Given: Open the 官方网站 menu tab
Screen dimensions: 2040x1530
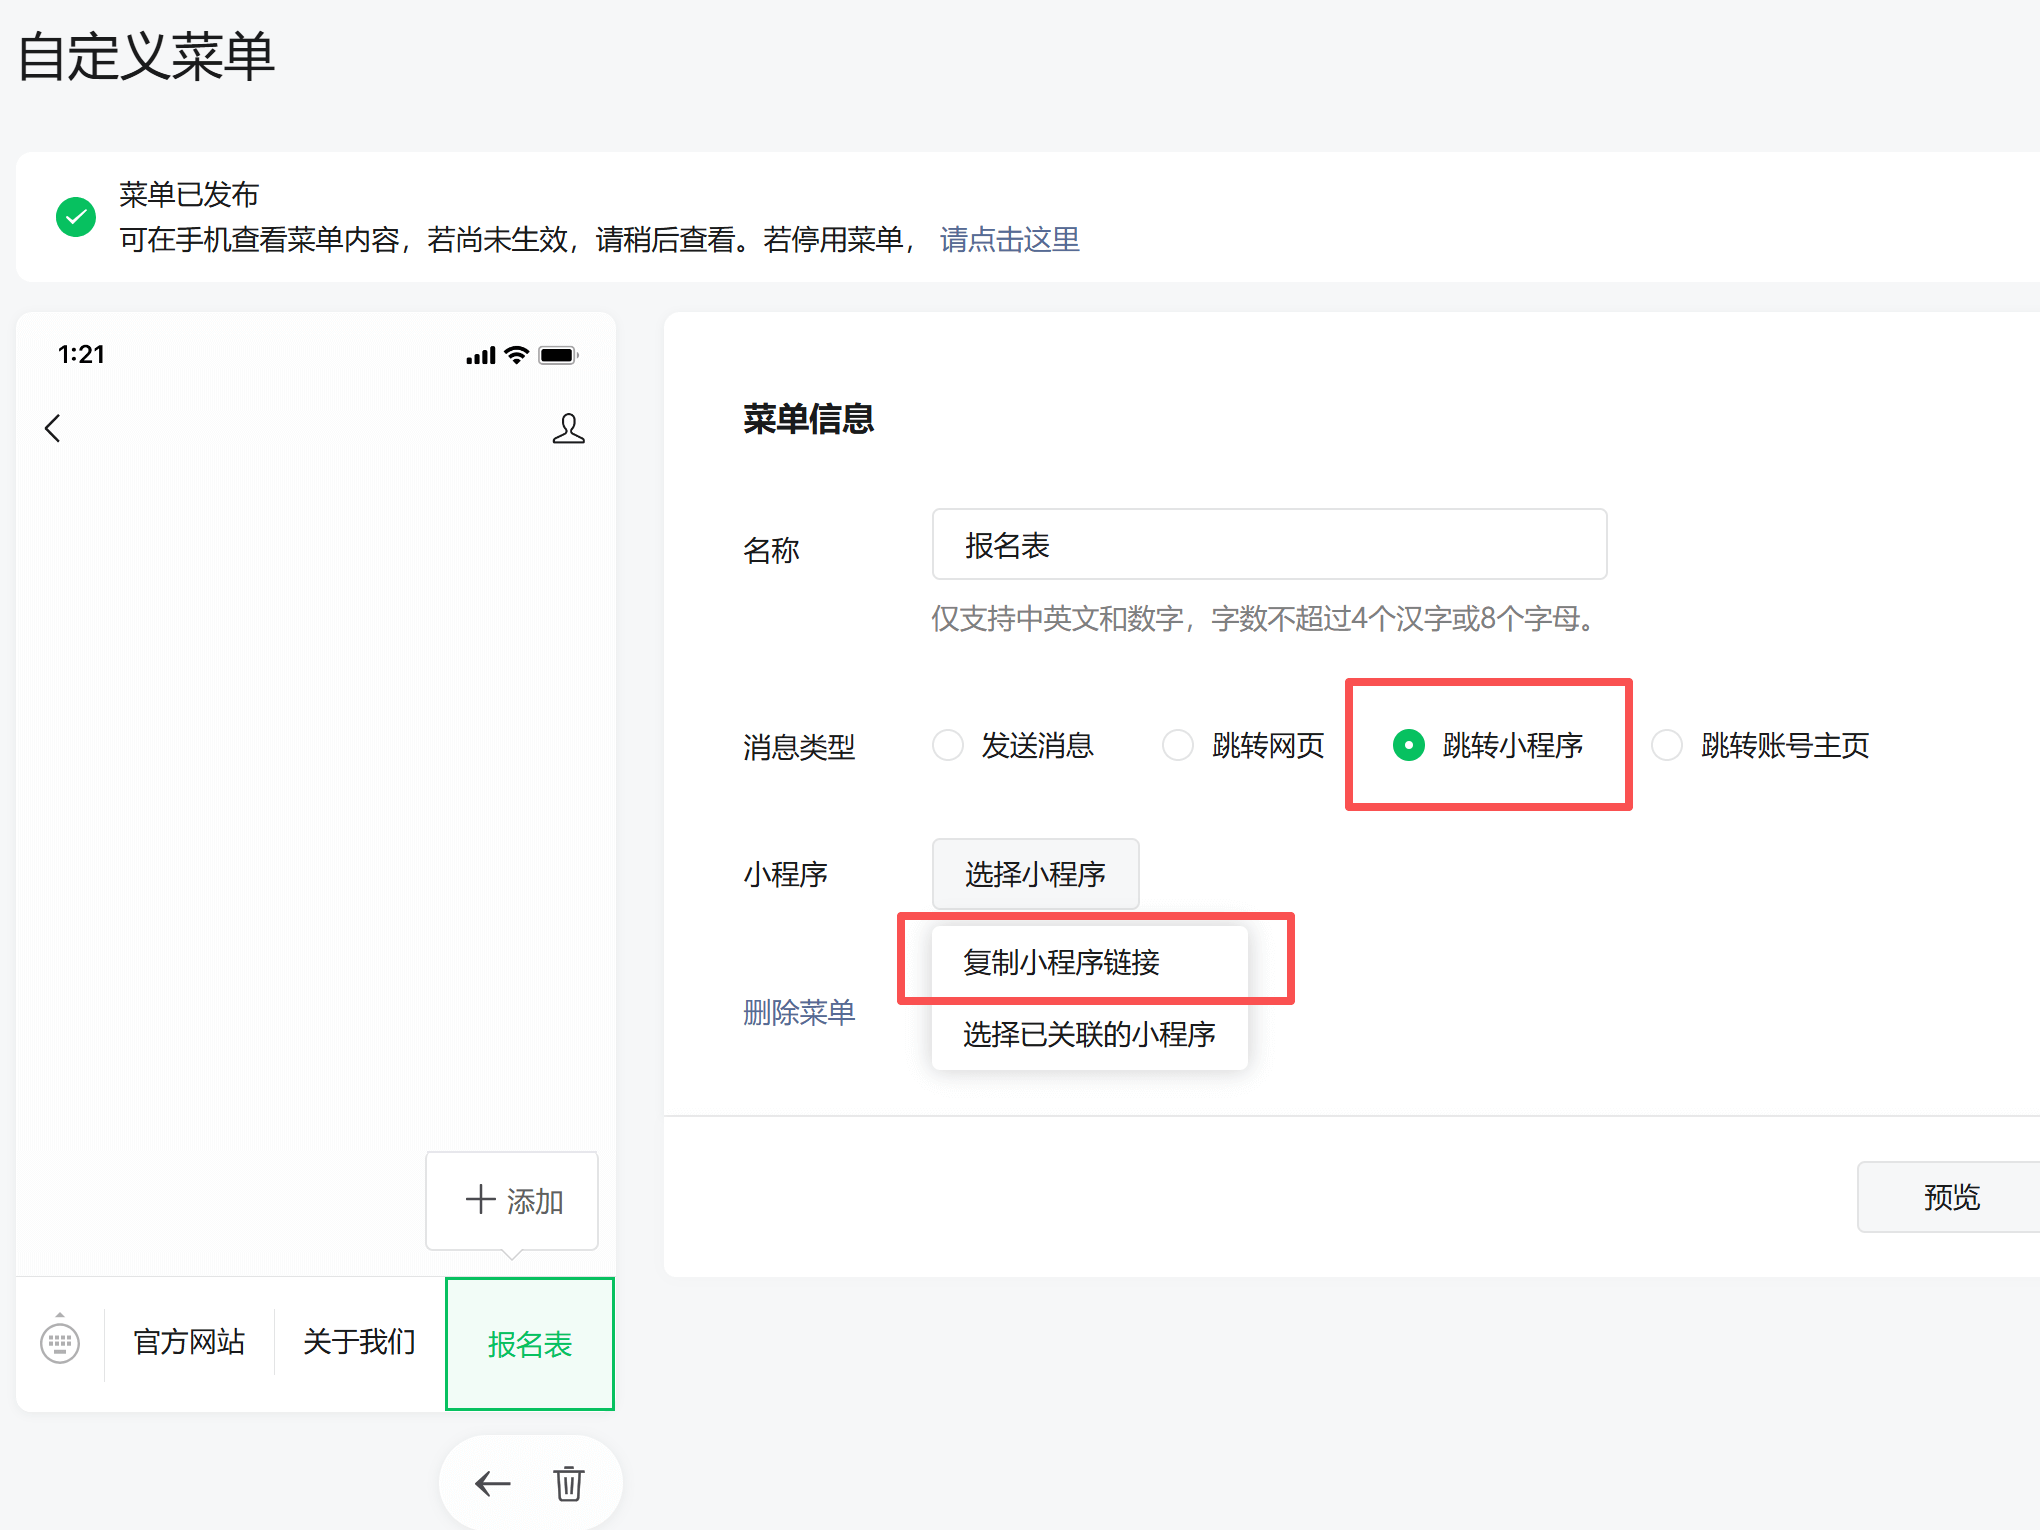Looking at the screenshot, I should (x=189, y=1342).
